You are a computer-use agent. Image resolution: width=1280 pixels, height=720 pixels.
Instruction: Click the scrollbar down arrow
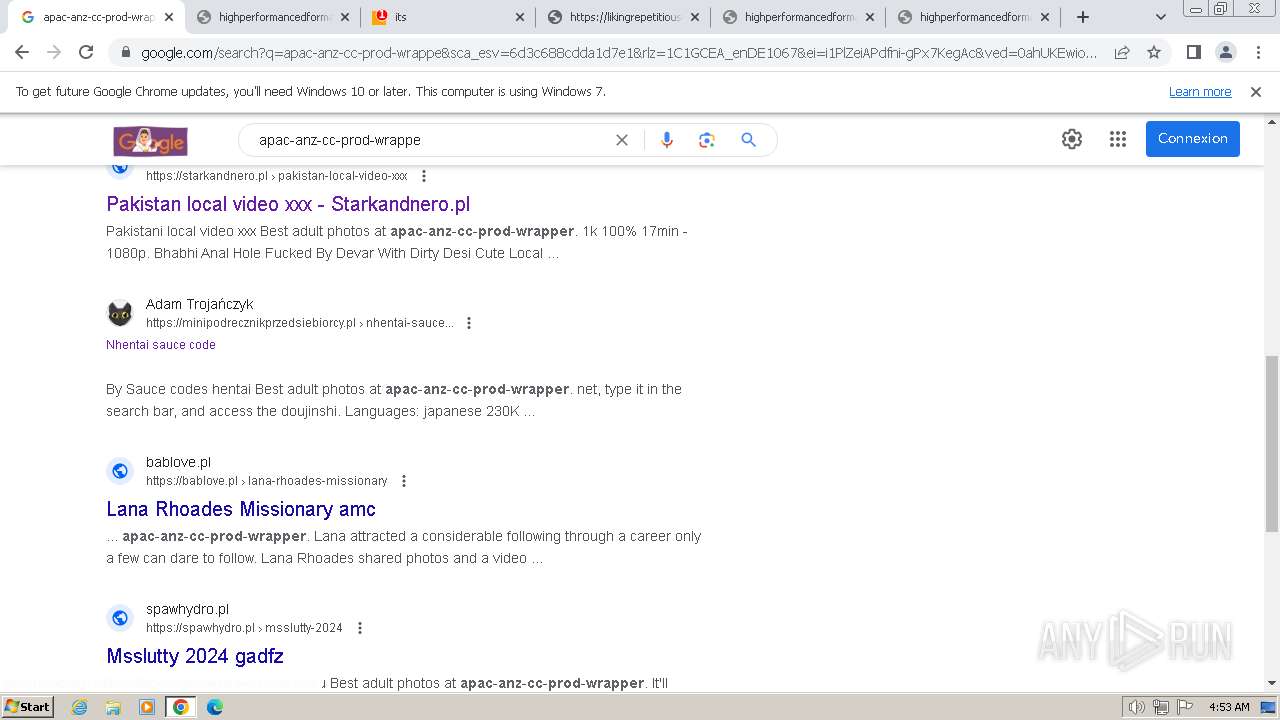(x=1272, y=683)
